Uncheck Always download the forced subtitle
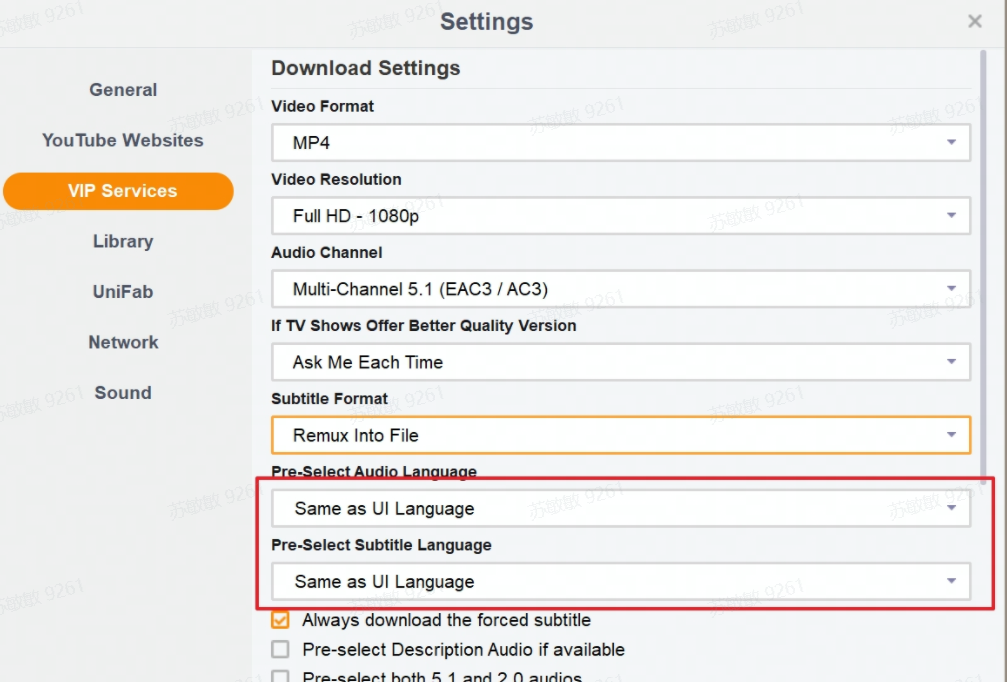This screenshot has width=1007, height=682. (x=281, y=620)
